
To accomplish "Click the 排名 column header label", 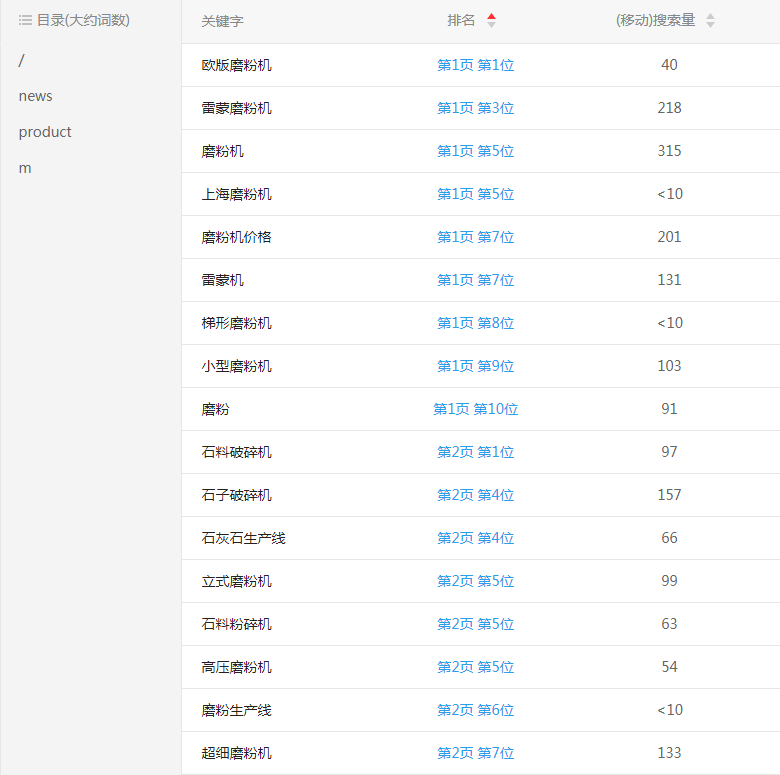I will [461, 21].
